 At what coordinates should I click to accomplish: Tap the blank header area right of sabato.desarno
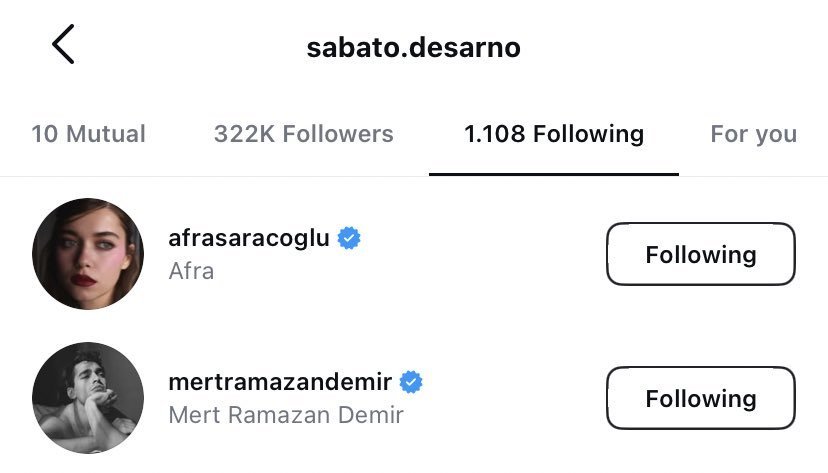tap(680, 47)
